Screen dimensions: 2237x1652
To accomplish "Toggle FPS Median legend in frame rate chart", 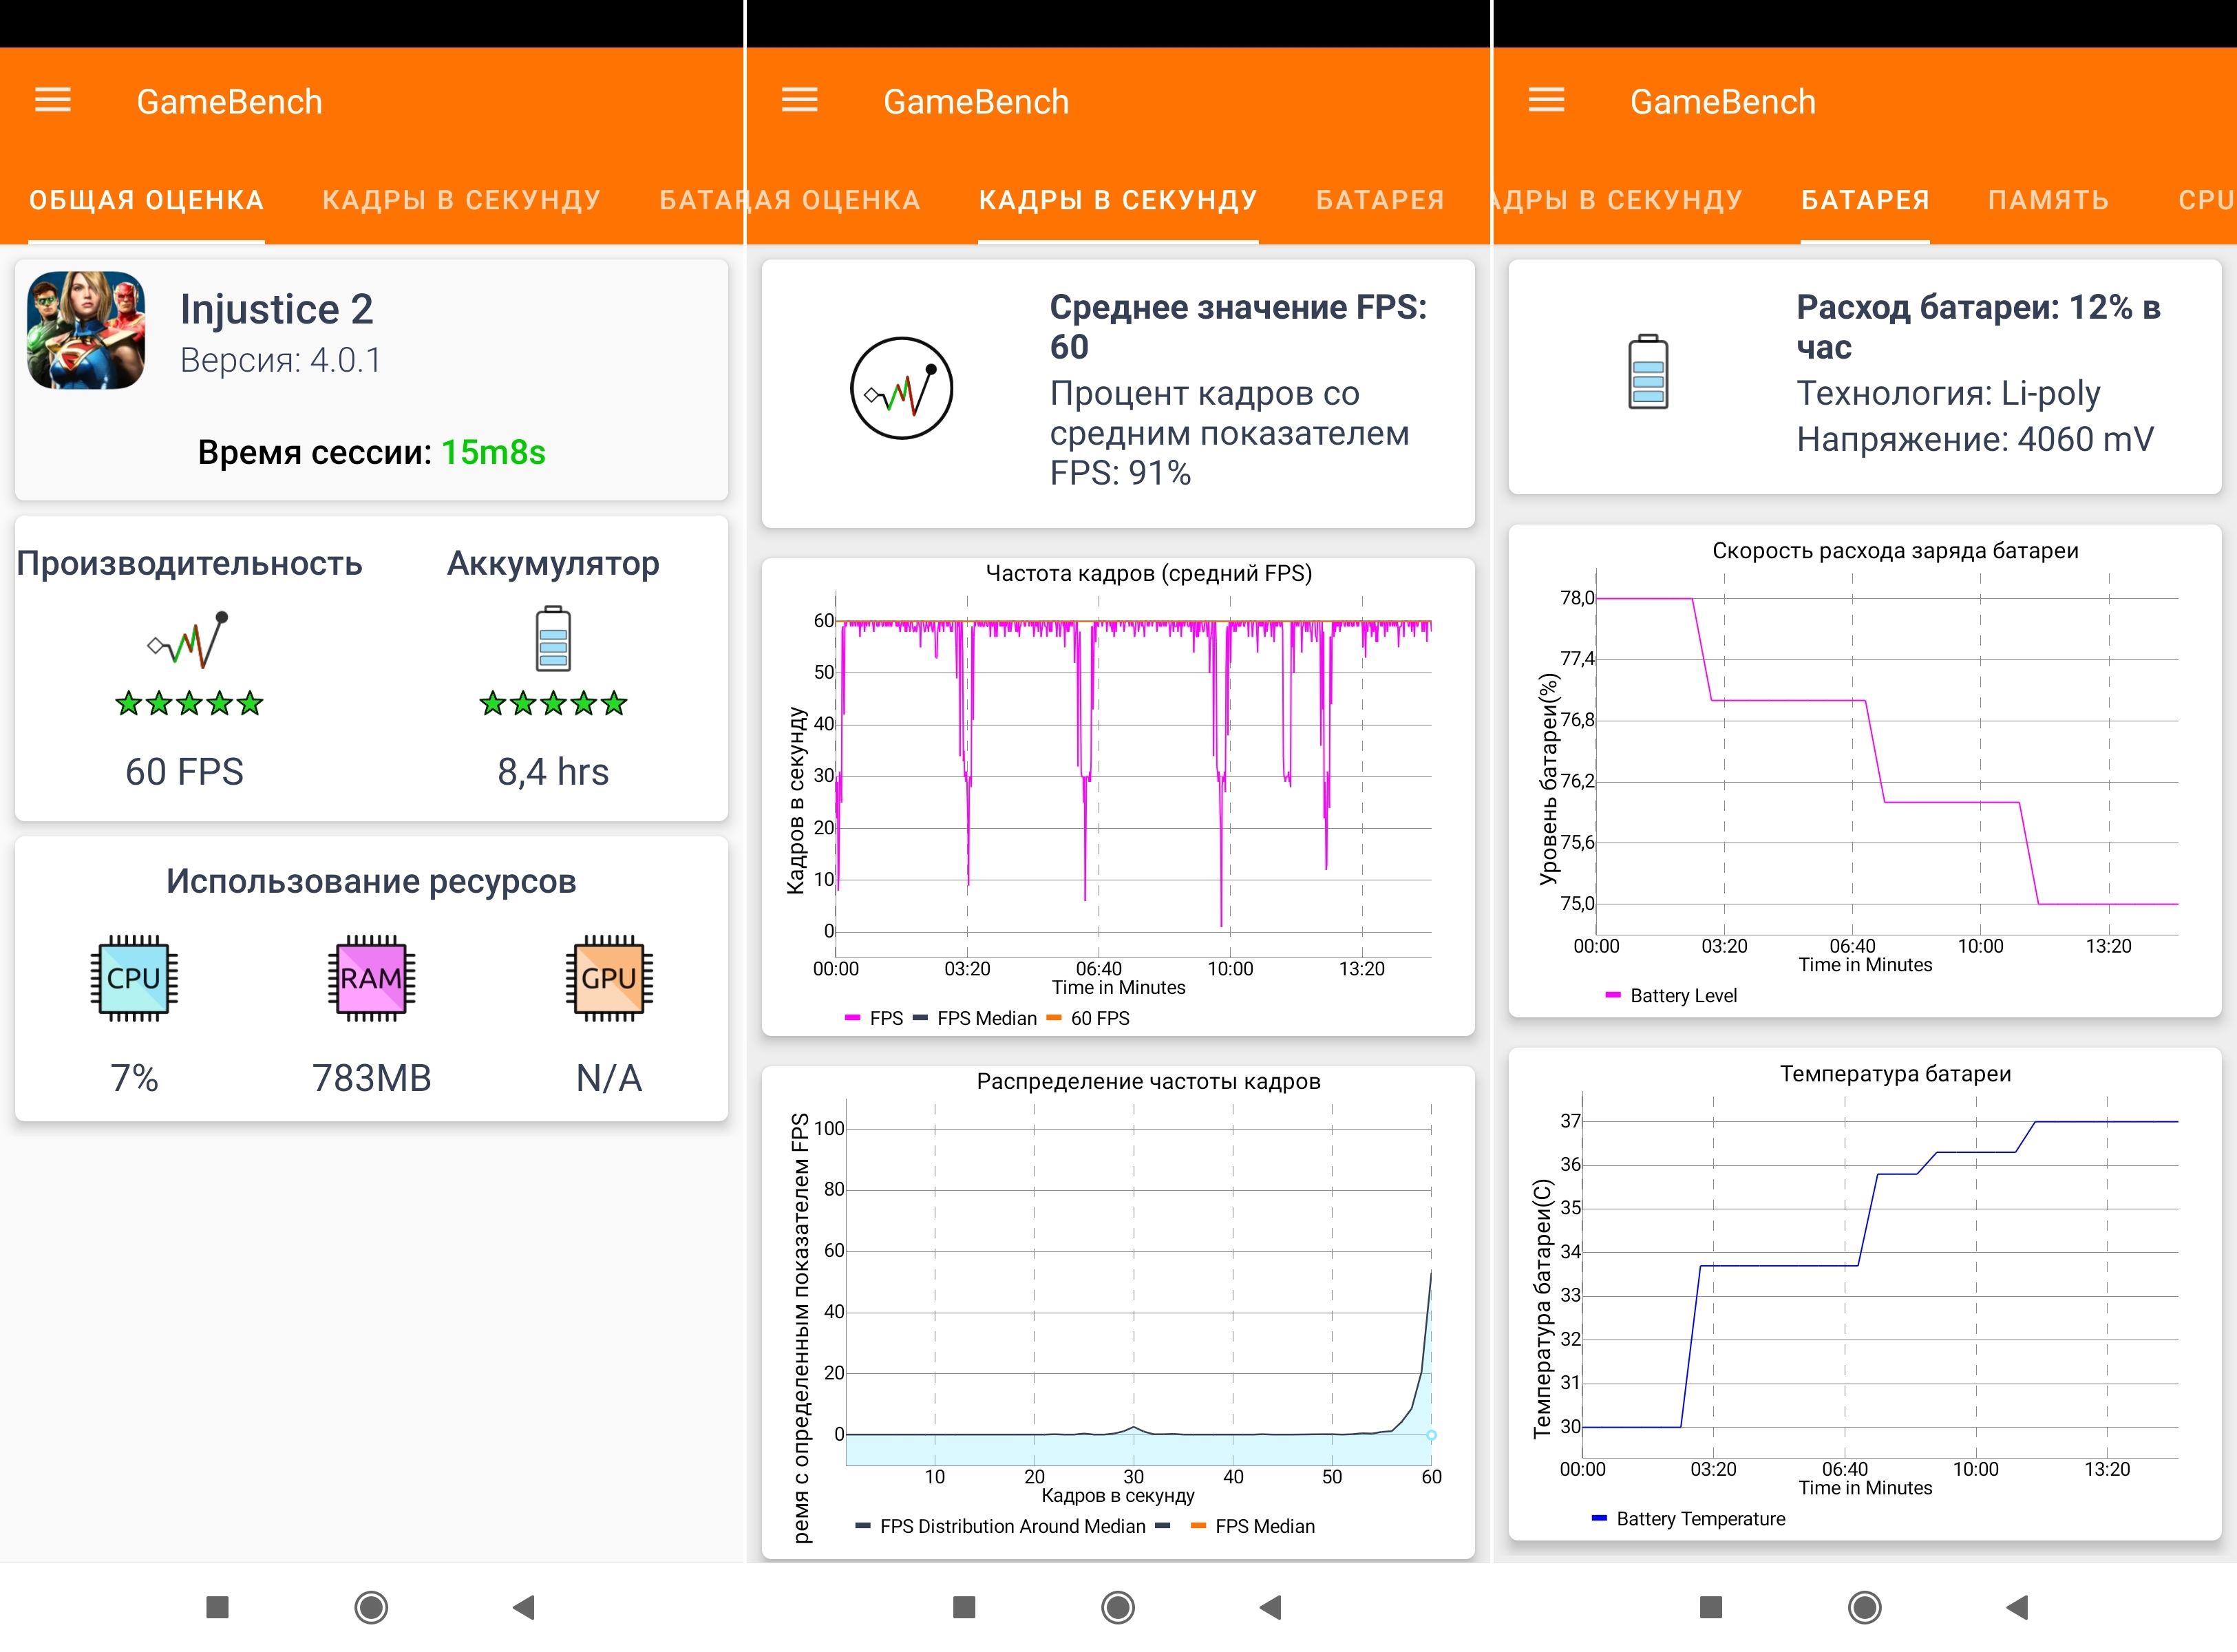I will tap(976, 1018).
